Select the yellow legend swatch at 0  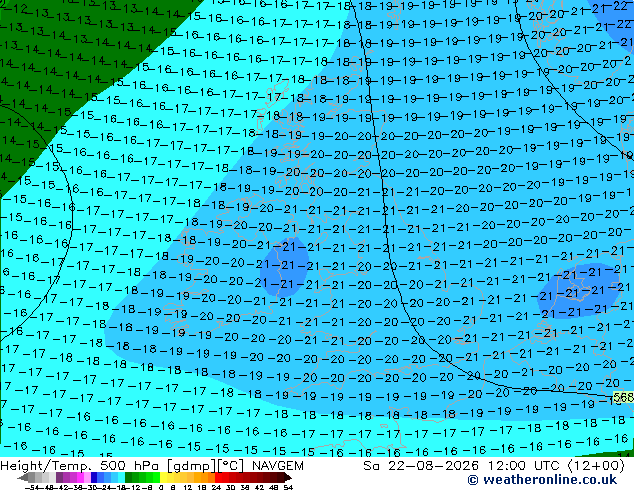163,477
